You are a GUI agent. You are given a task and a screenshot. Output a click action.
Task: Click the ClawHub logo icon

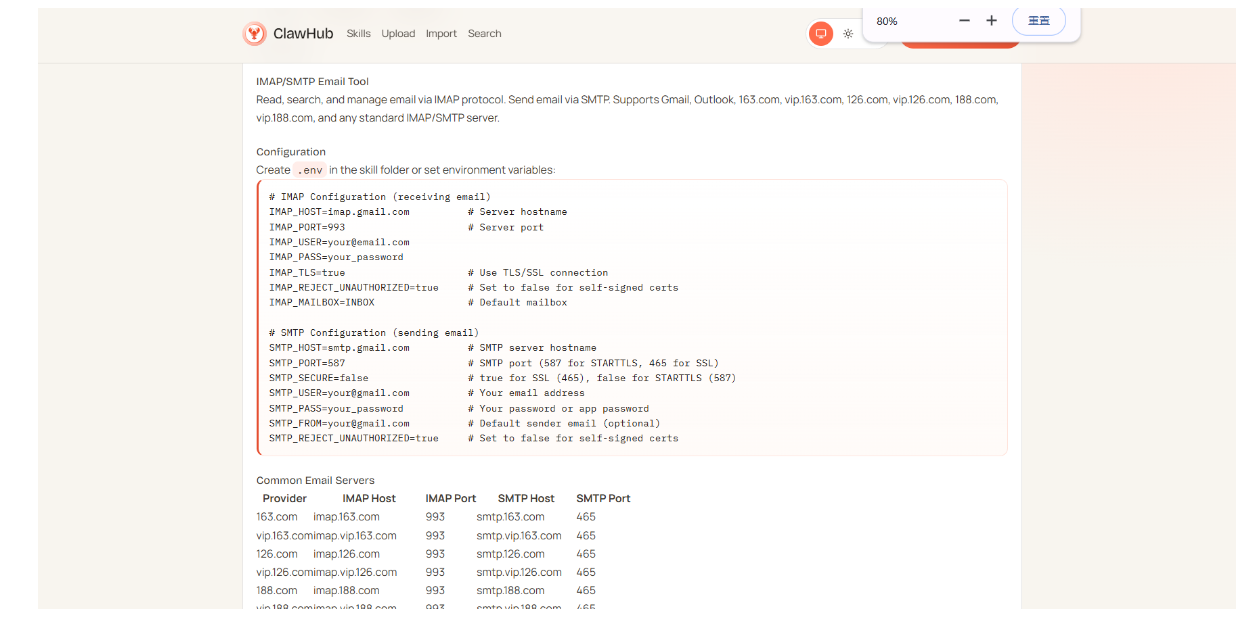click(254, 34)
